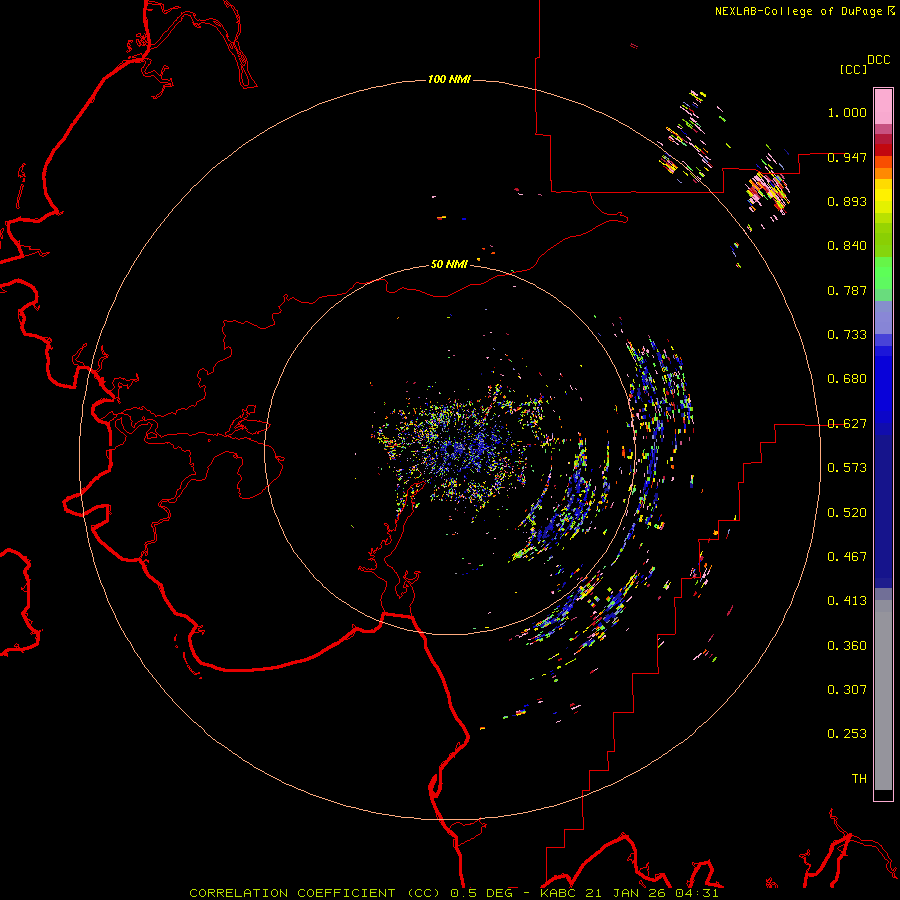Click the 0.787 scale value
The image size is (900, 900).
pos(847,290)
